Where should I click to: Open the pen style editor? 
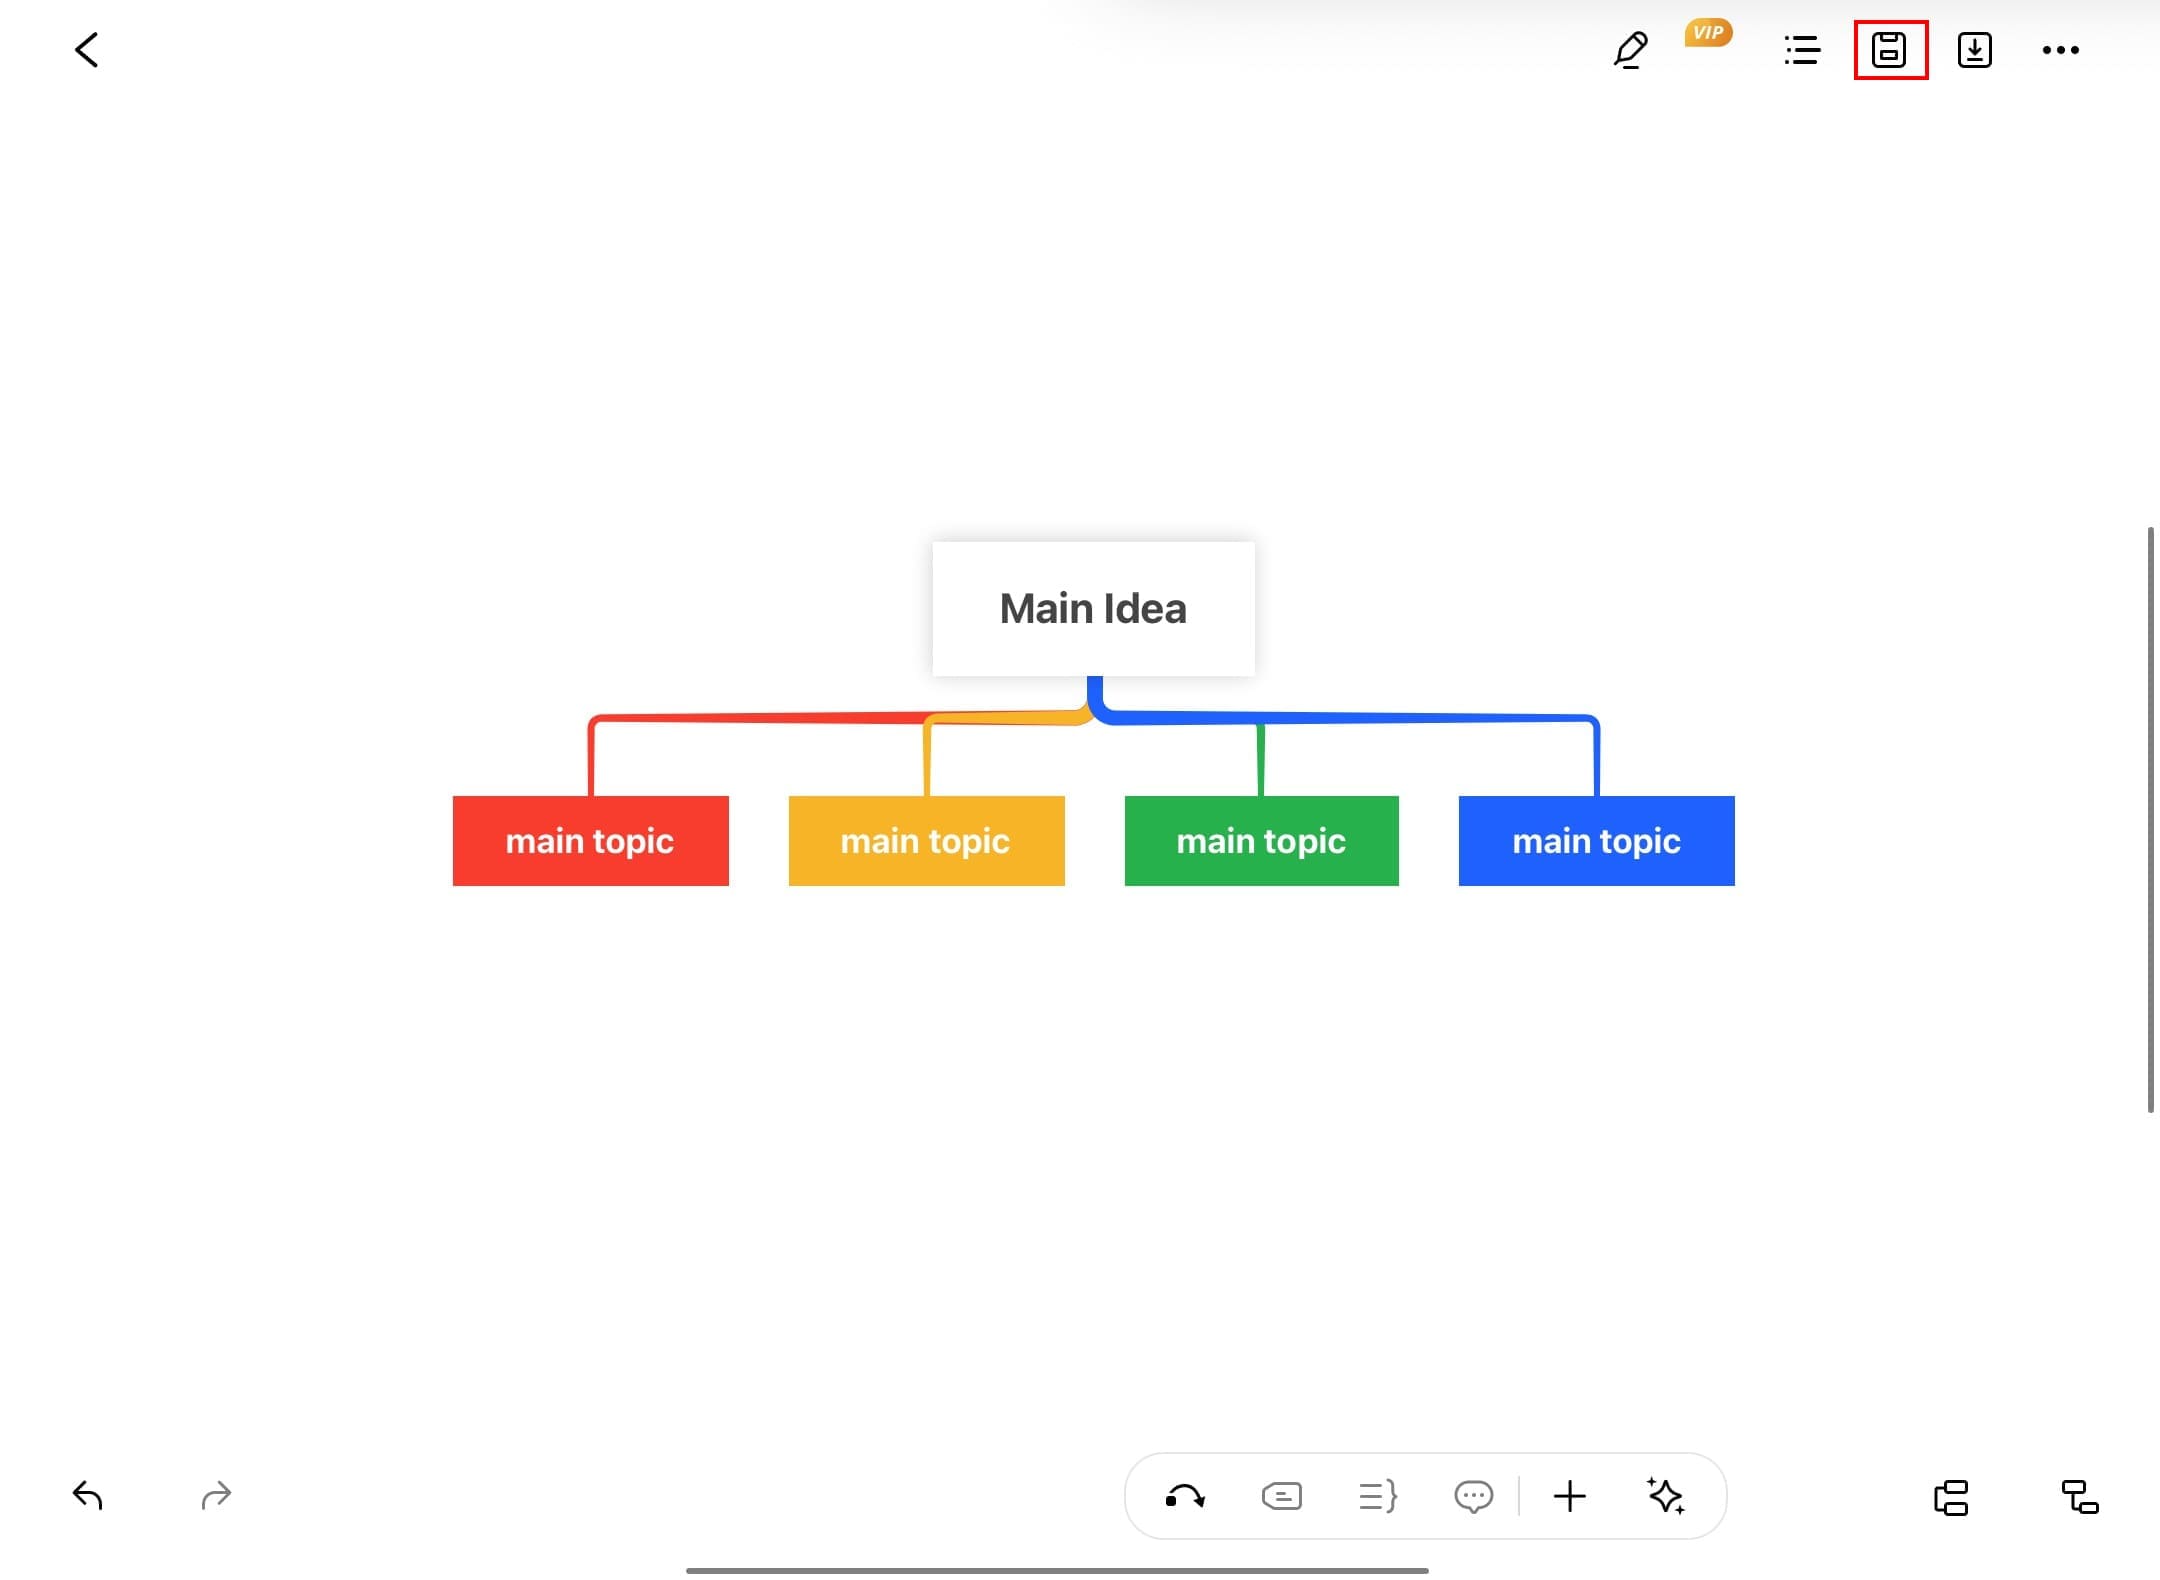1630,50
